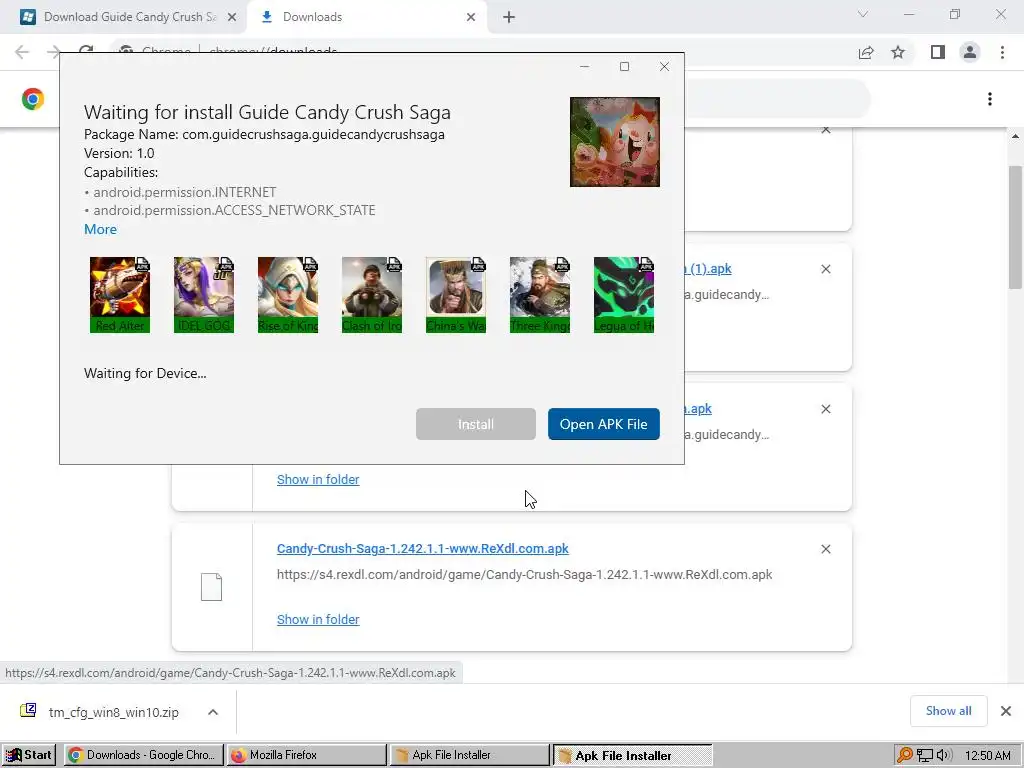Open the Candy-Crush-Saga-1.242.1.1 apk link
This screenshot has width=1024, height=768.
tap(423, 549)
